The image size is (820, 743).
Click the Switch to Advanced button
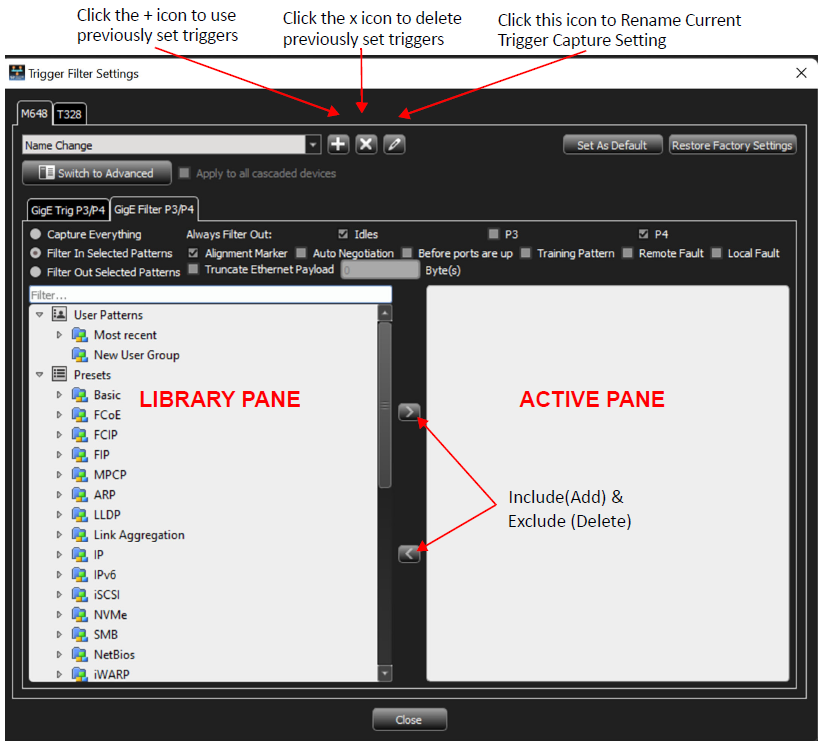[97, 173]
